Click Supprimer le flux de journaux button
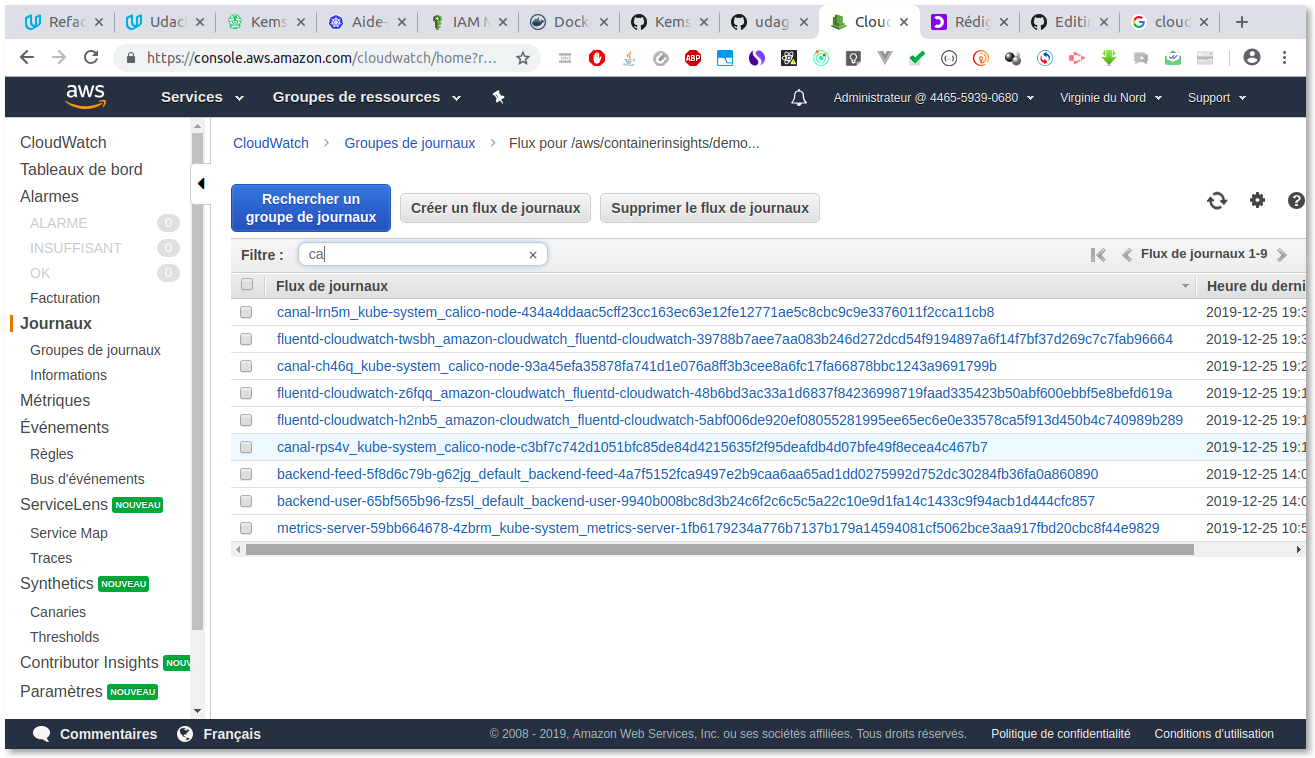This screenshot has height=758, width=1315. [x=710, y=208]
